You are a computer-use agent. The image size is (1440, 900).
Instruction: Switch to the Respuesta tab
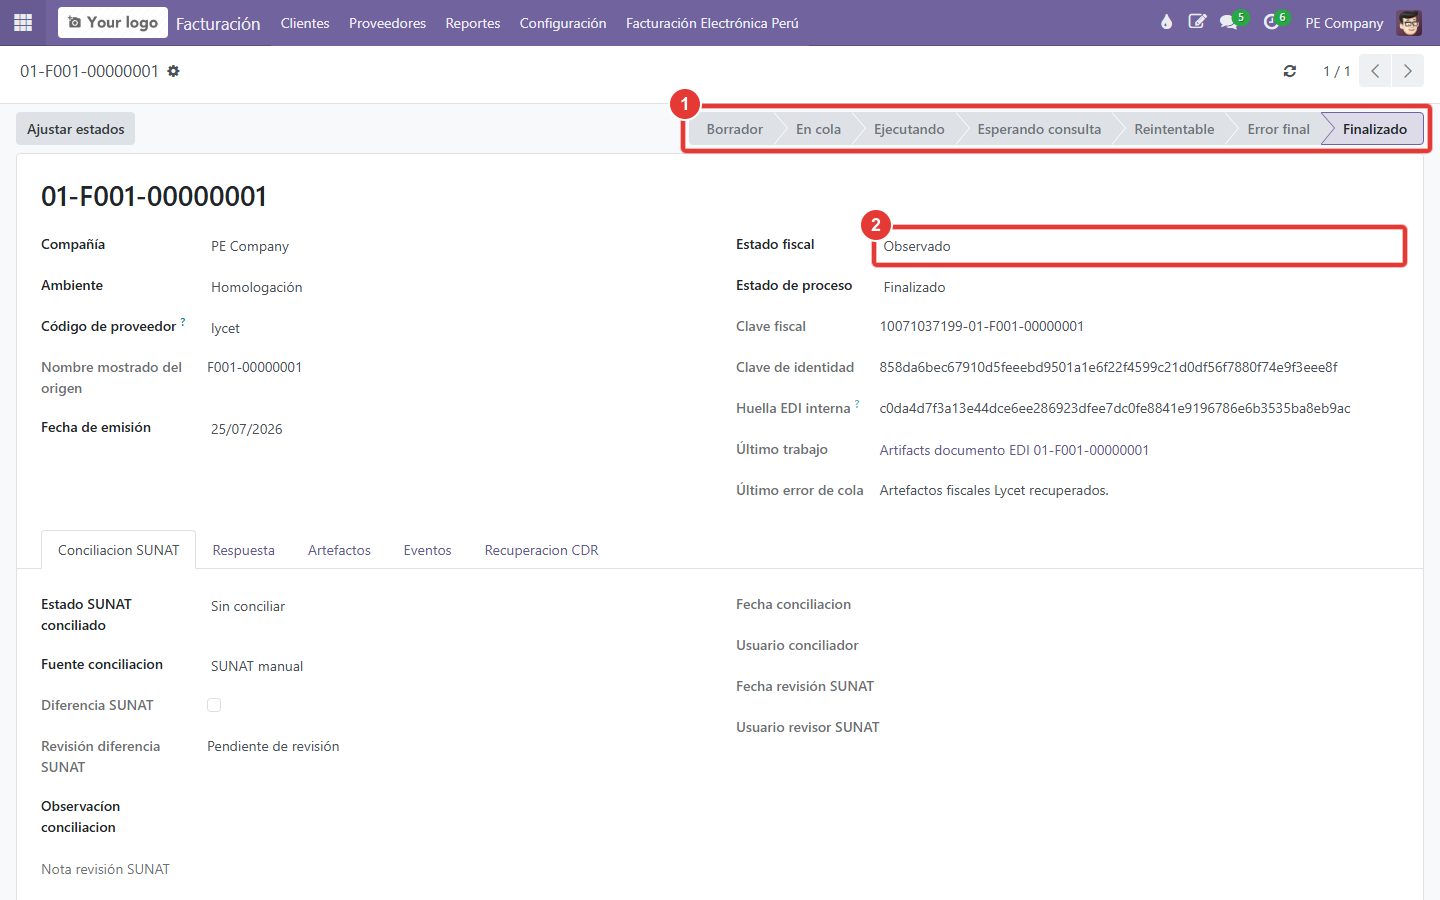point(243,550)
